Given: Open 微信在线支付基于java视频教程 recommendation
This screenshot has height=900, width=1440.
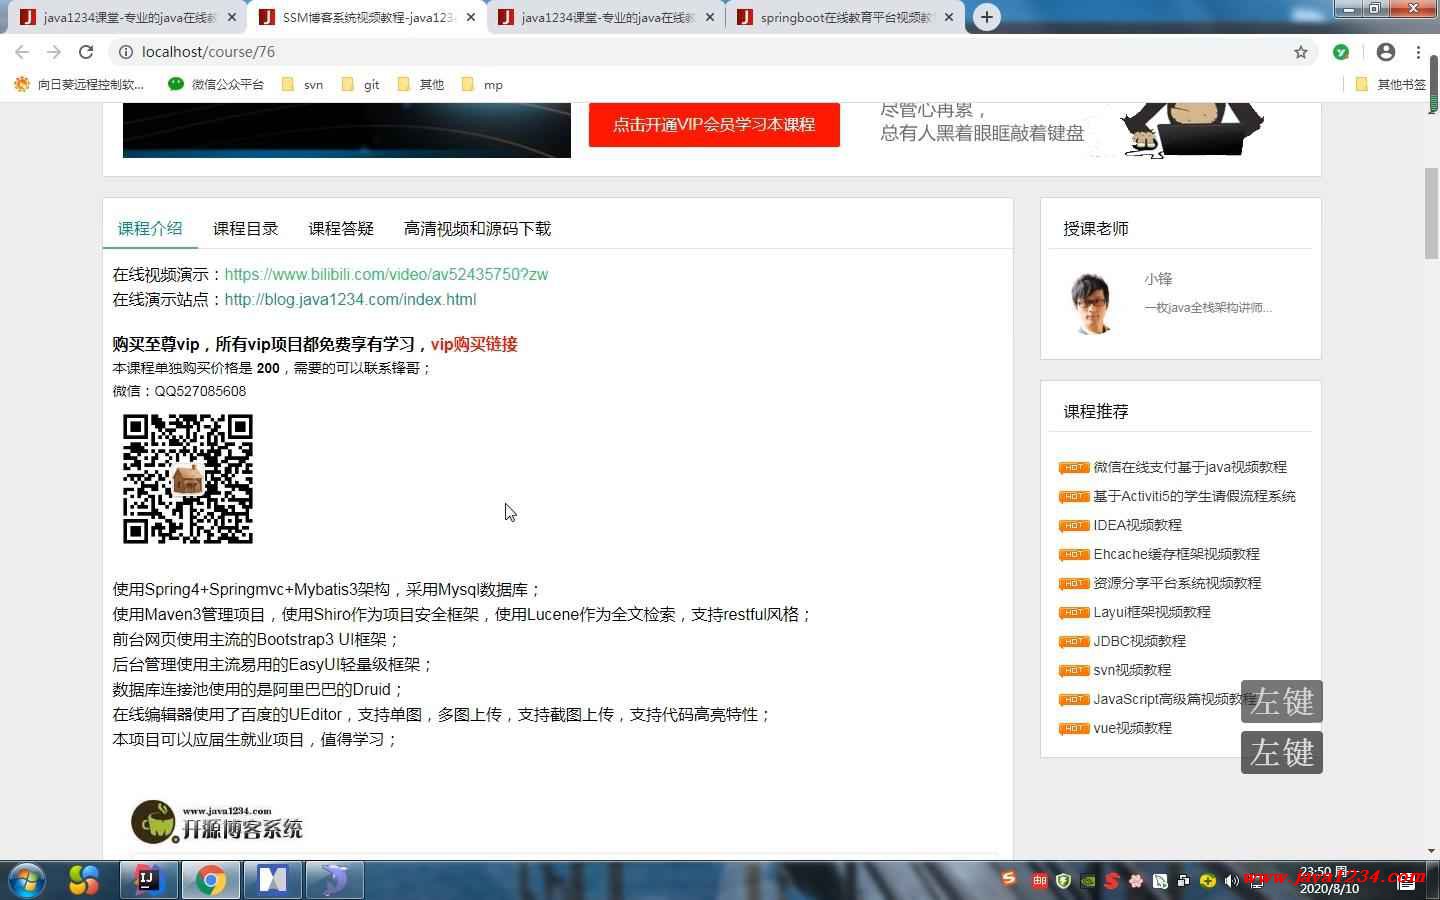Looking at the screenshot, I should click(x=1190, y=467).
